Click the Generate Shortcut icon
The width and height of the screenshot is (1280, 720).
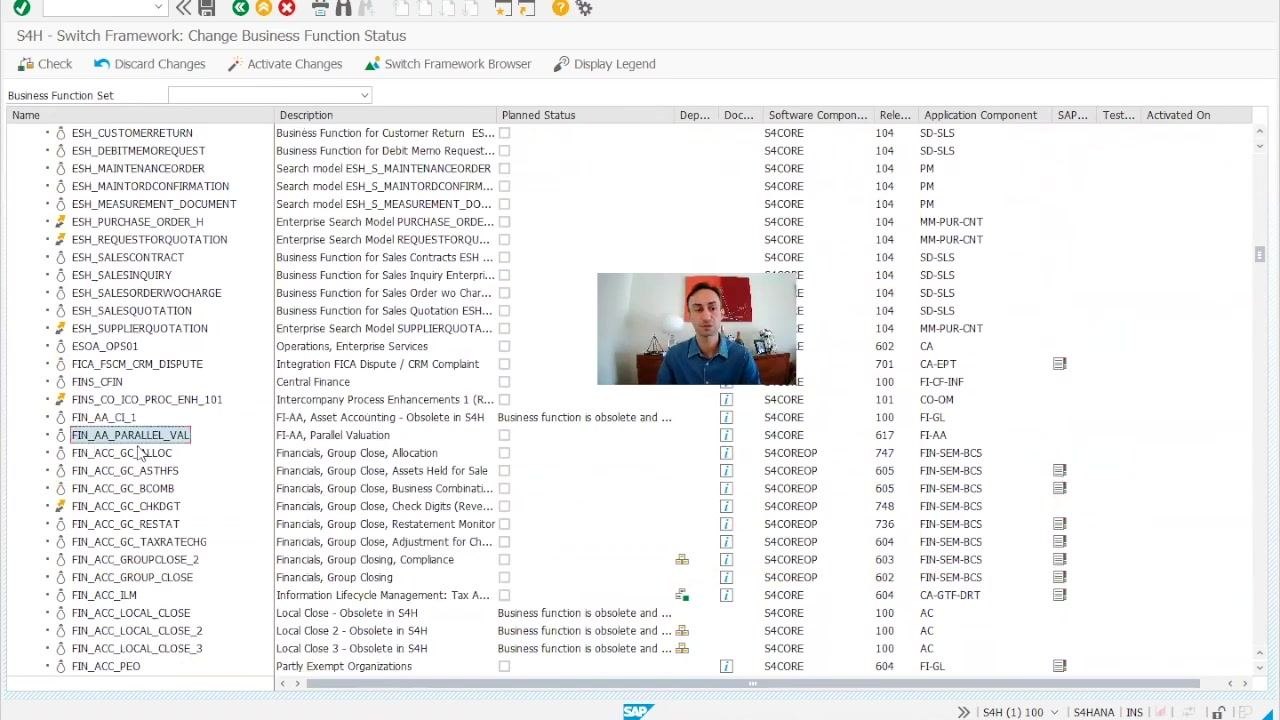pos(526,8)
